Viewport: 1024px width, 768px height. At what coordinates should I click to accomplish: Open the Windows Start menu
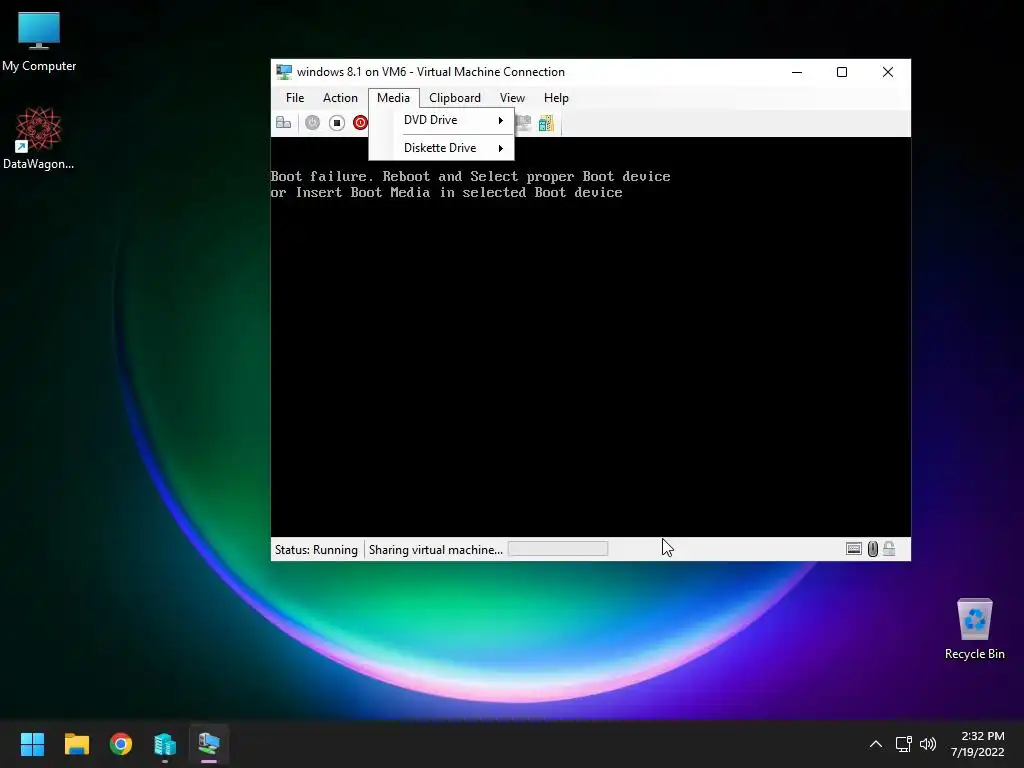pyautogui.click(x=32, y=744)
